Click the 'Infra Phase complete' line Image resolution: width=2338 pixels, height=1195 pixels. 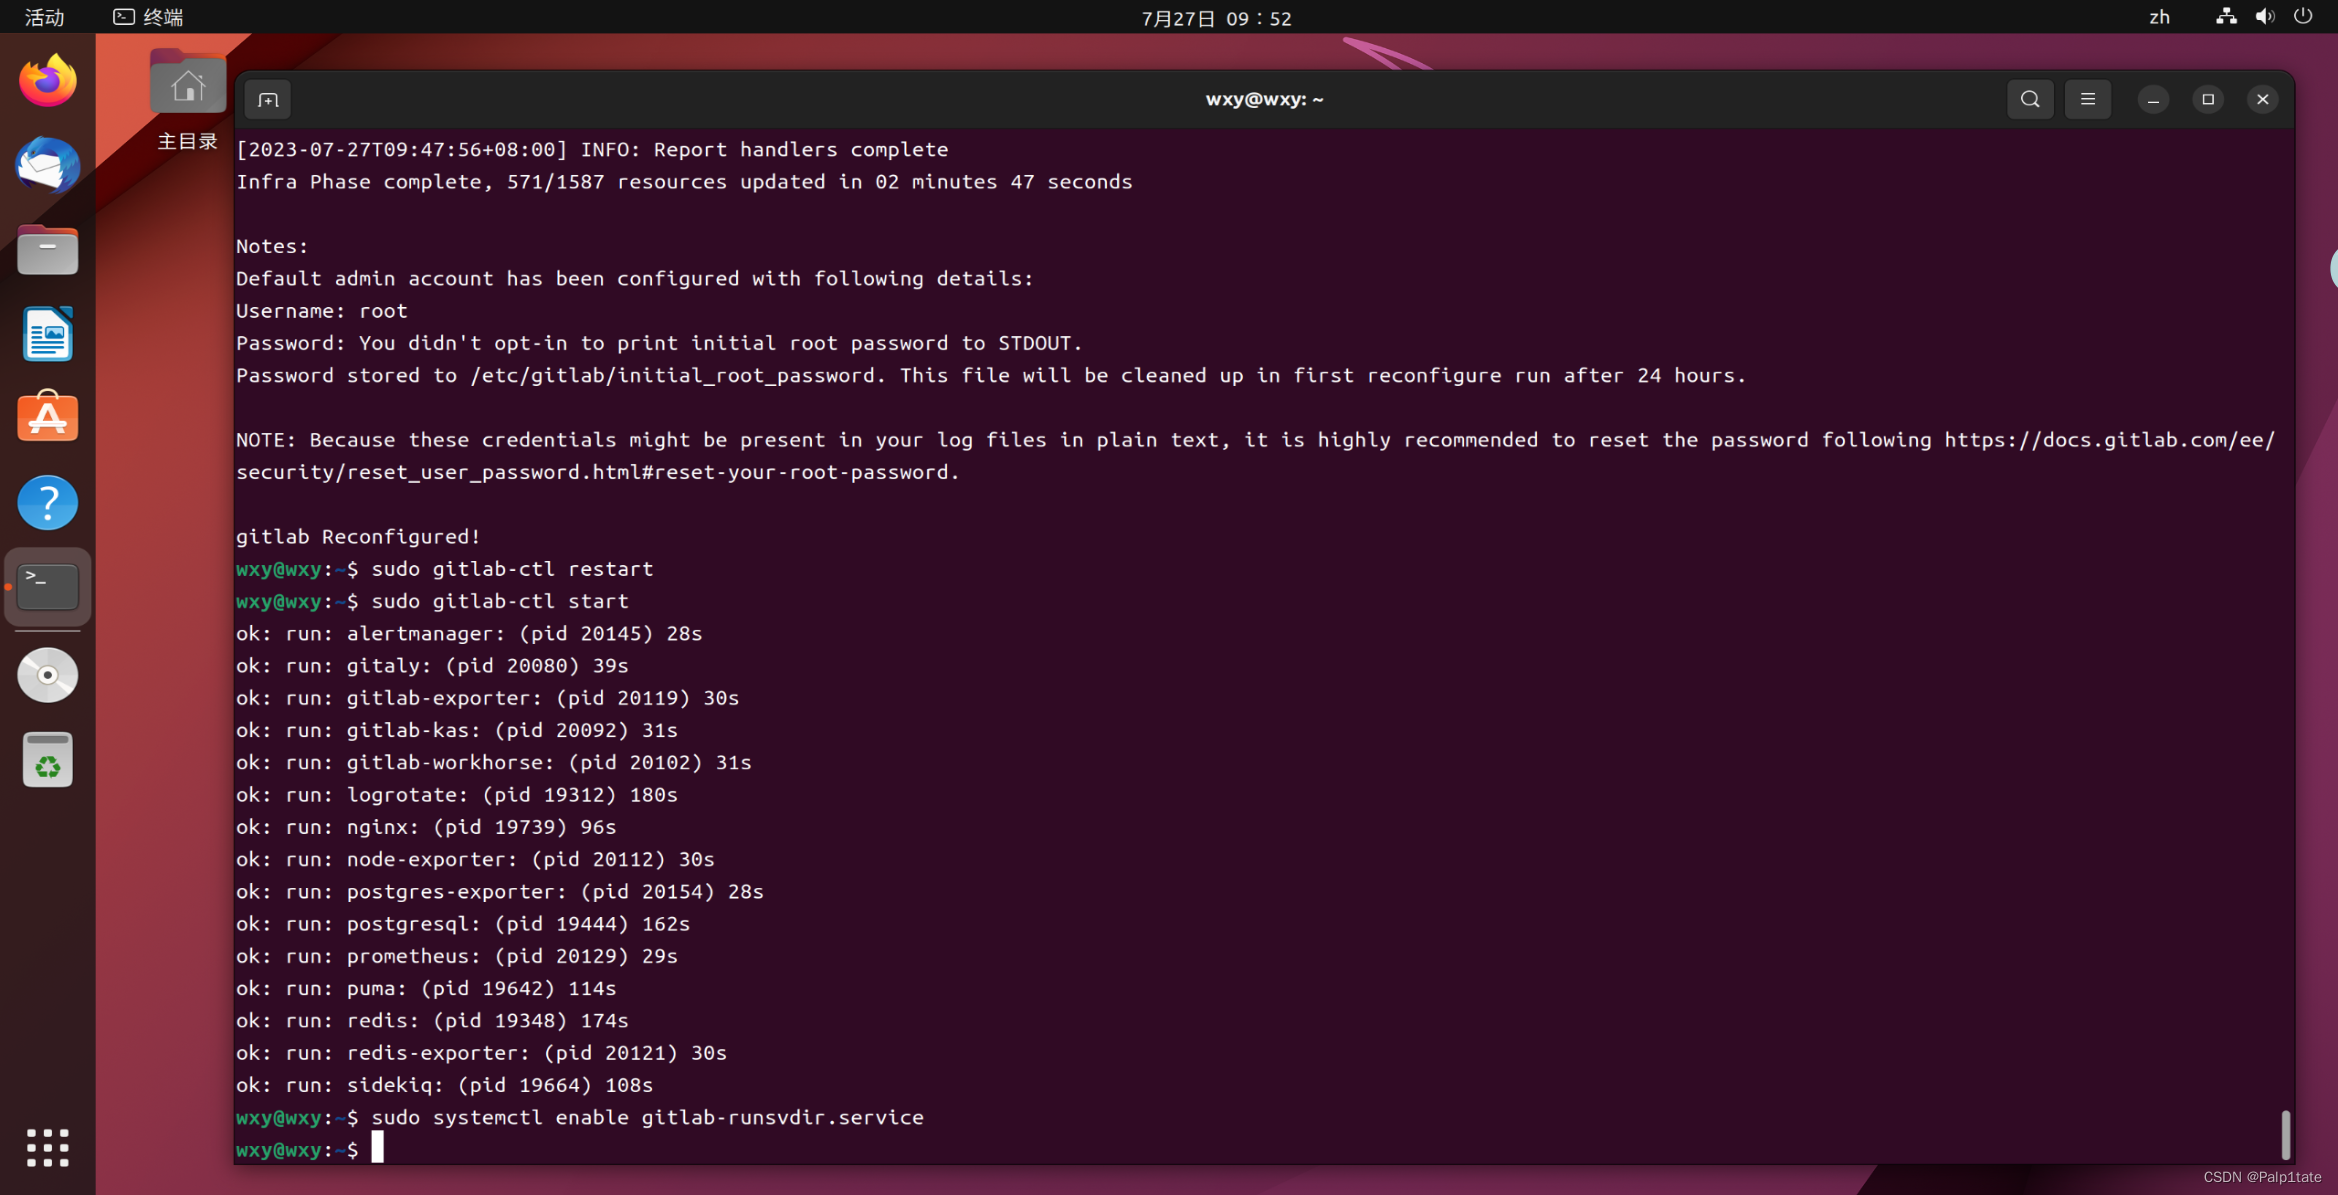coord(684,182)
